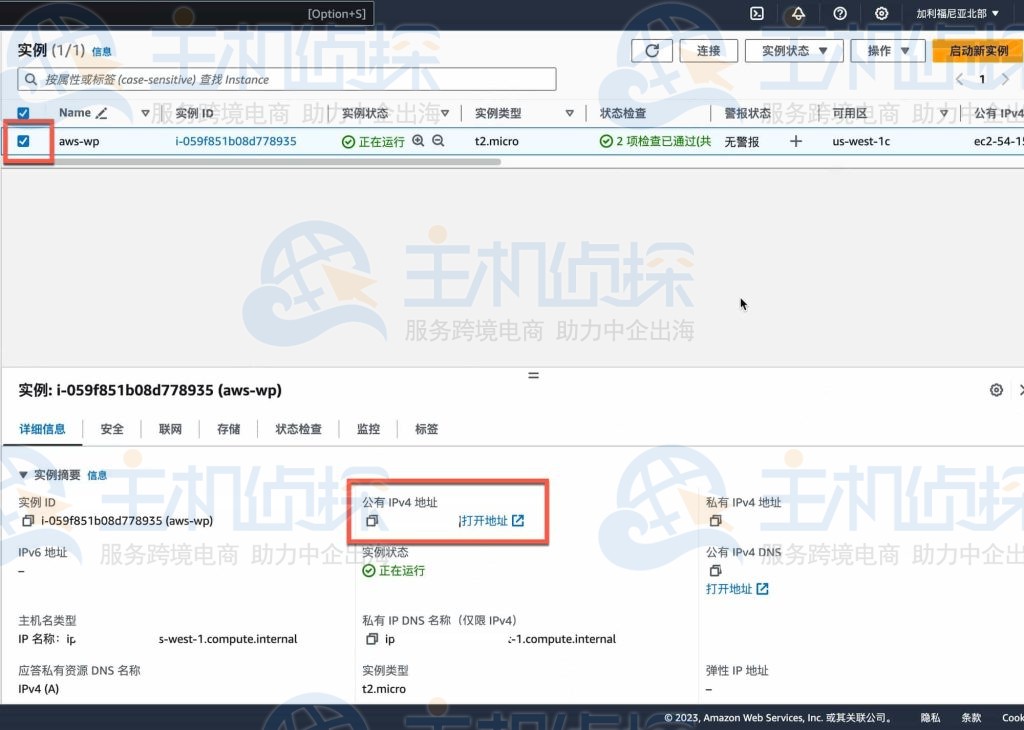Expand the 实例状态 dropdown
1024x730 pixels.
click(794, 51)
